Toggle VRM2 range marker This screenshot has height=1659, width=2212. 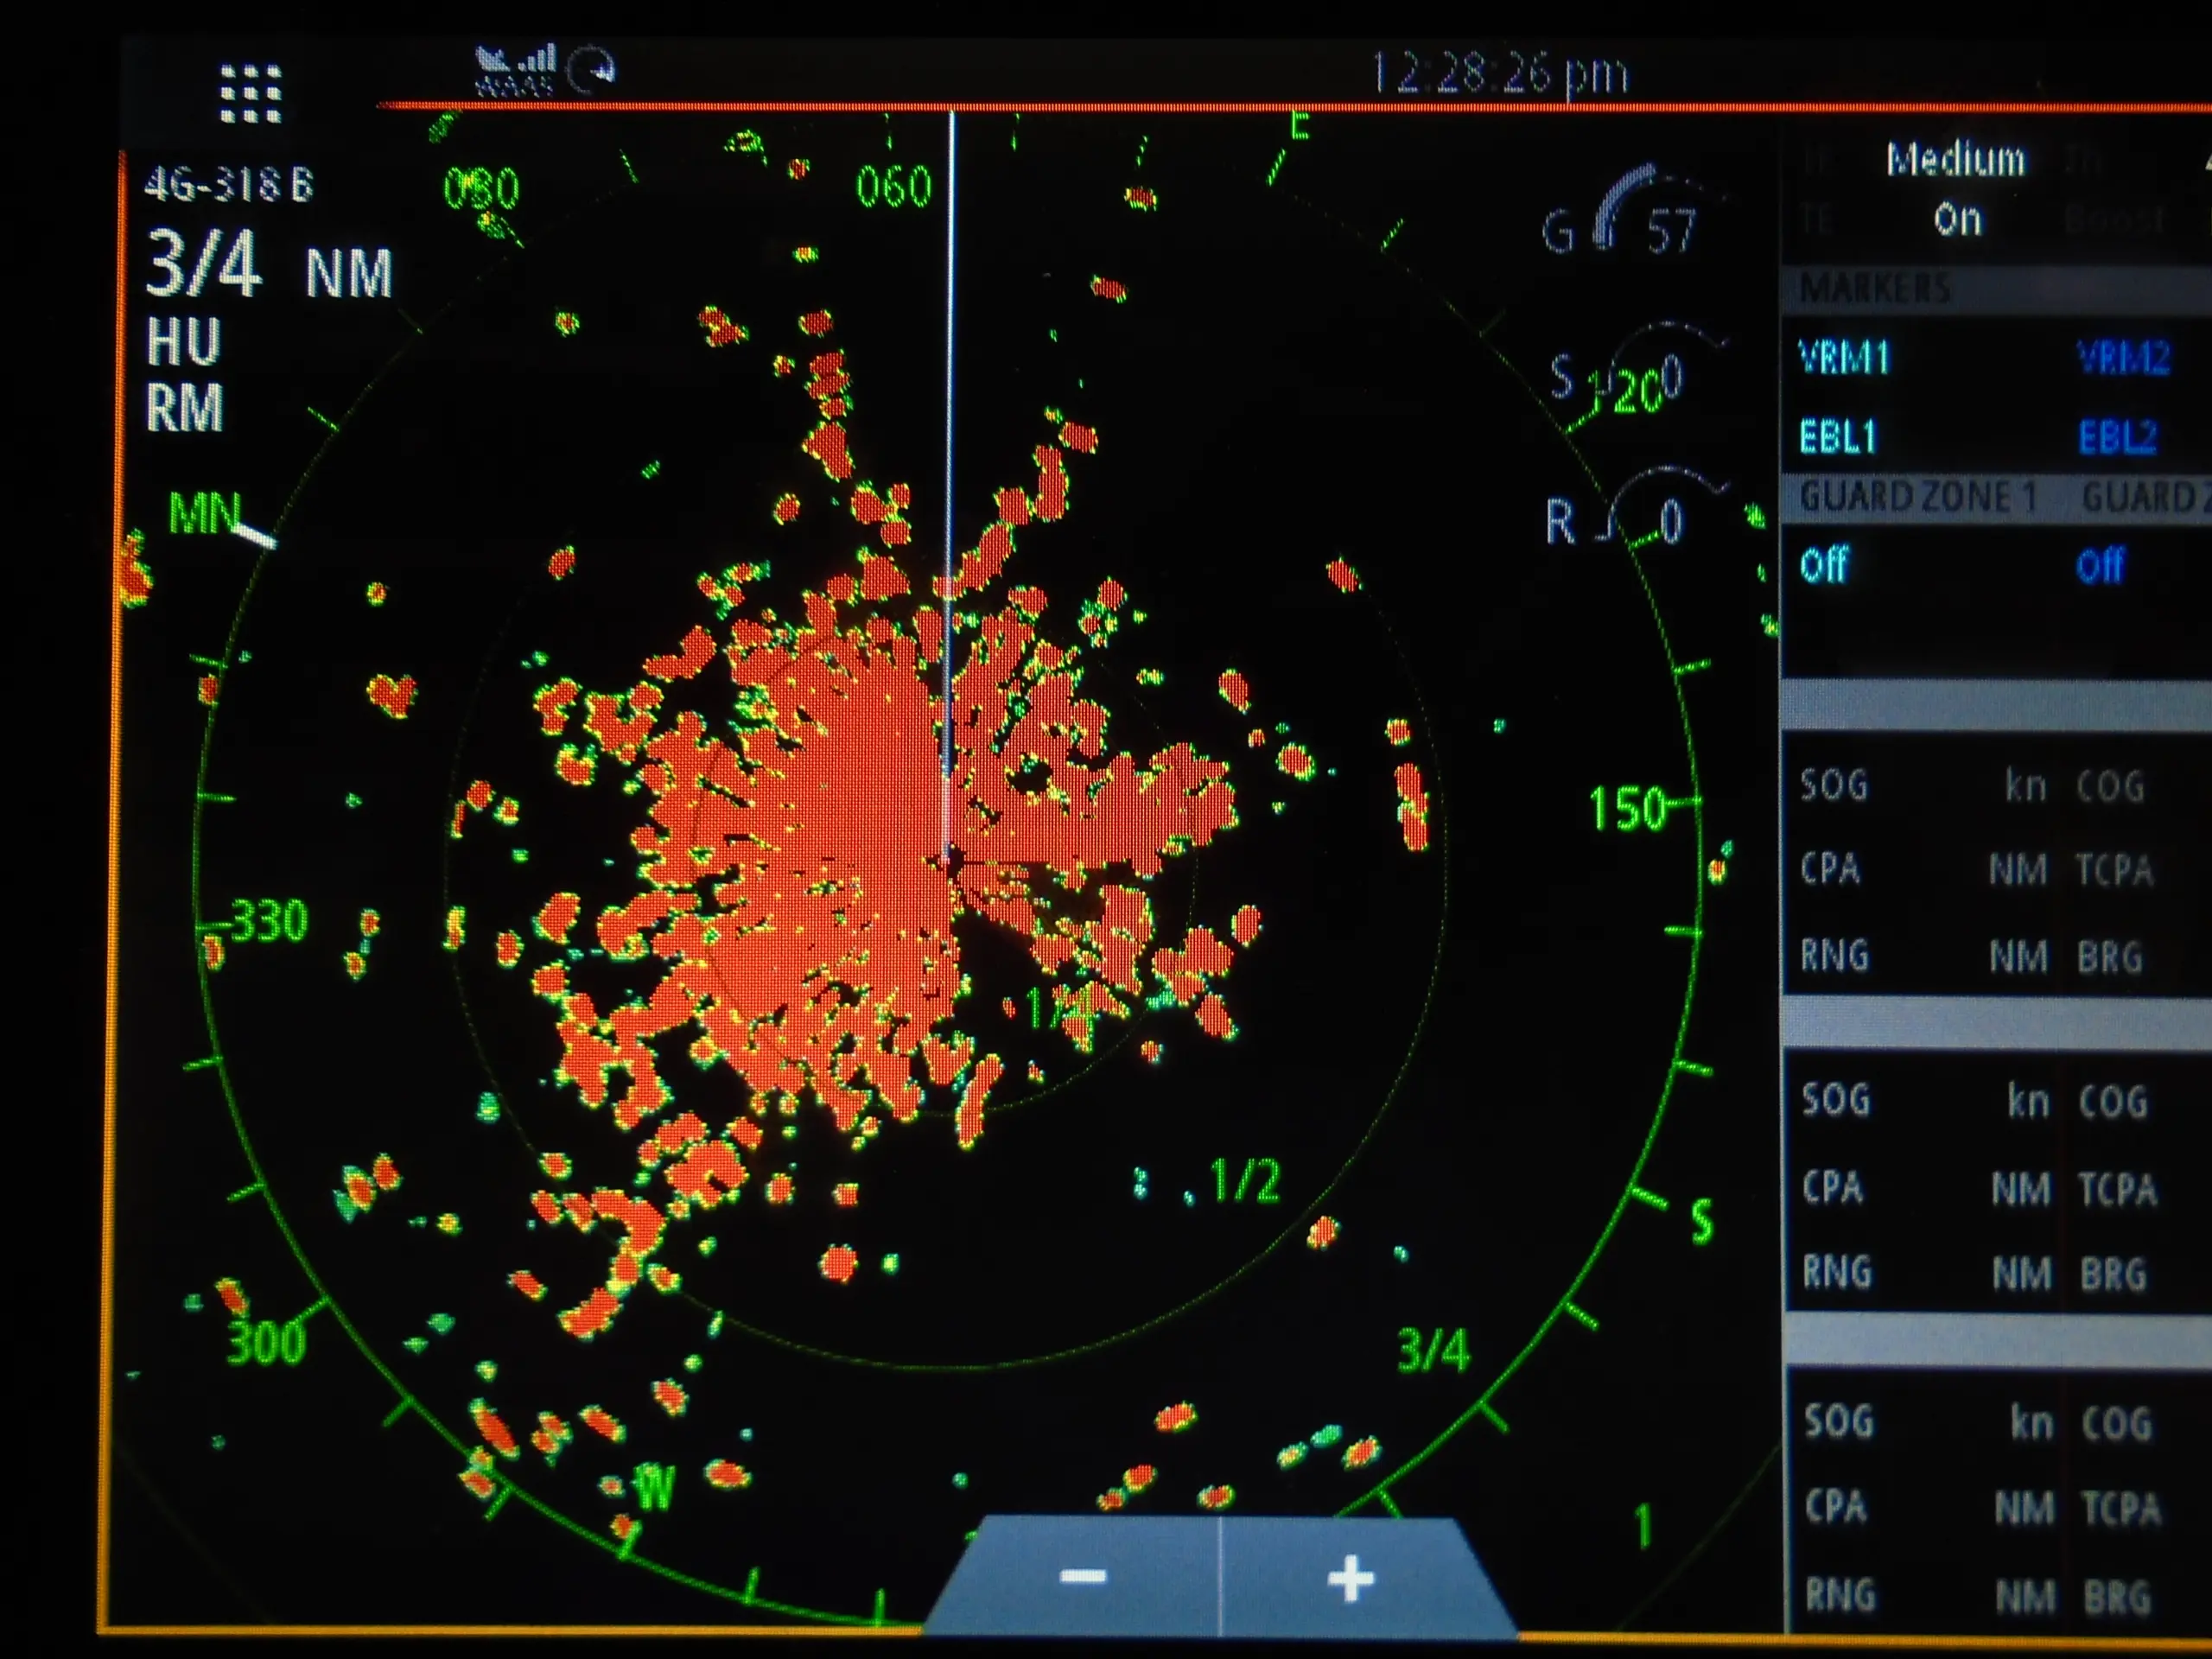pyautogui.click(x=2124, y=357)
